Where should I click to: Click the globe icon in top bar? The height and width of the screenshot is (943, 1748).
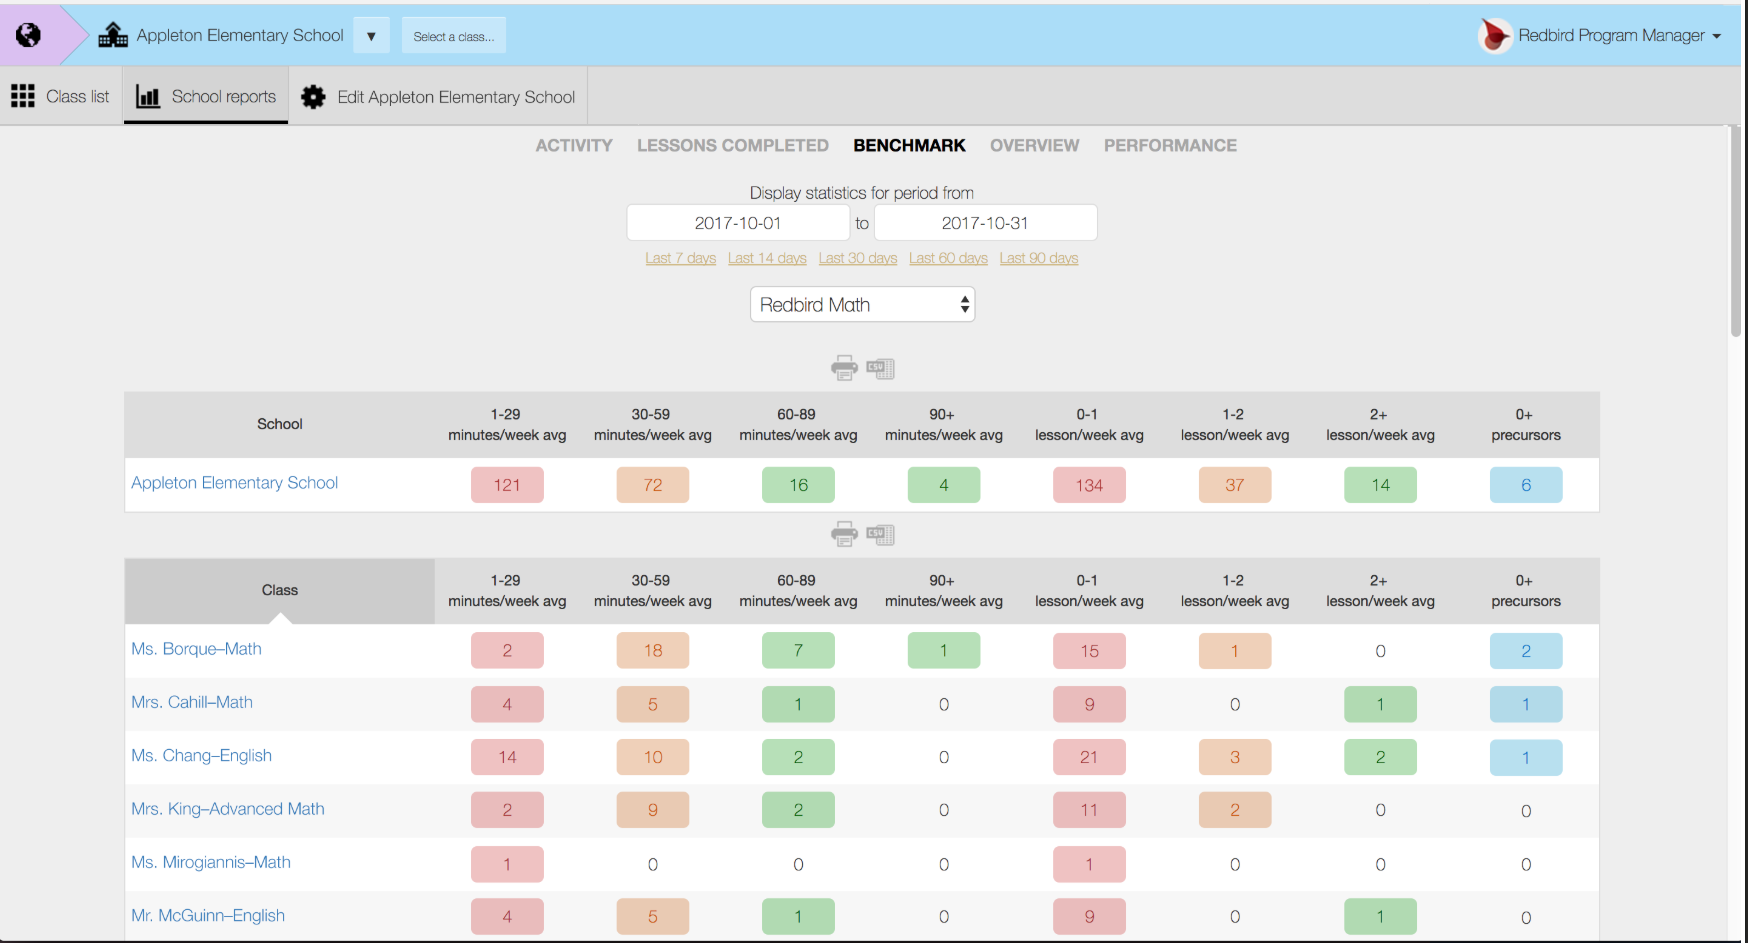pyautogui.click(x=29, y=35)
